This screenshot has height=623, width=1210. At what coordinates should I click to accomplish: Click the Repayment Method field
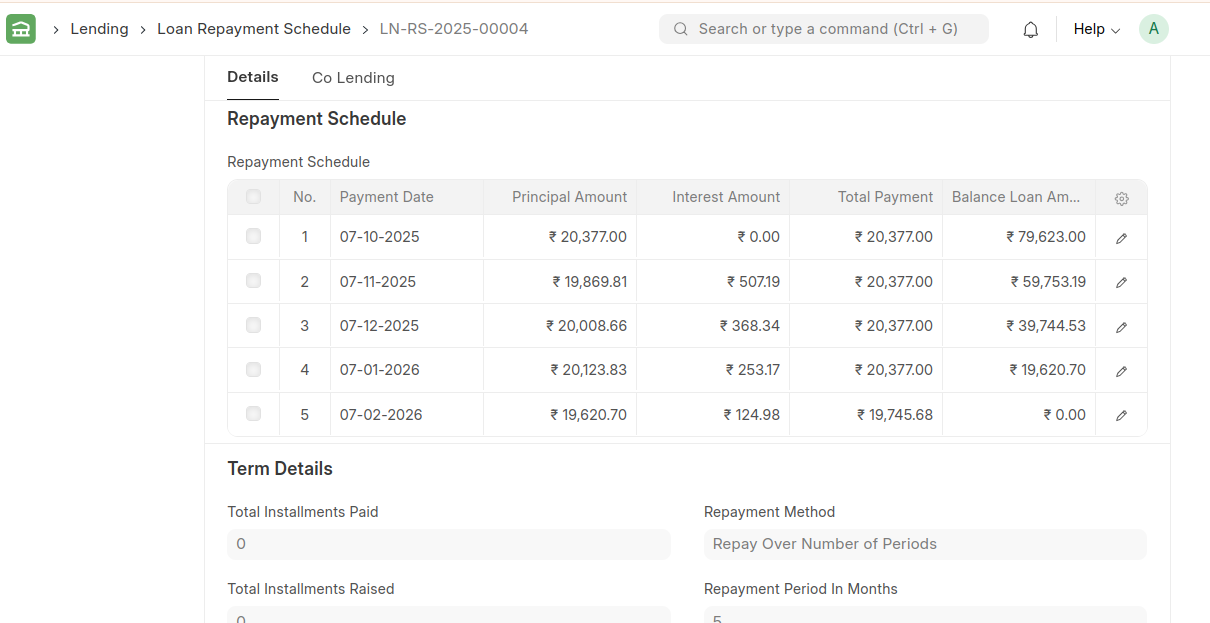pyautogui.click(x=924, y=544)
